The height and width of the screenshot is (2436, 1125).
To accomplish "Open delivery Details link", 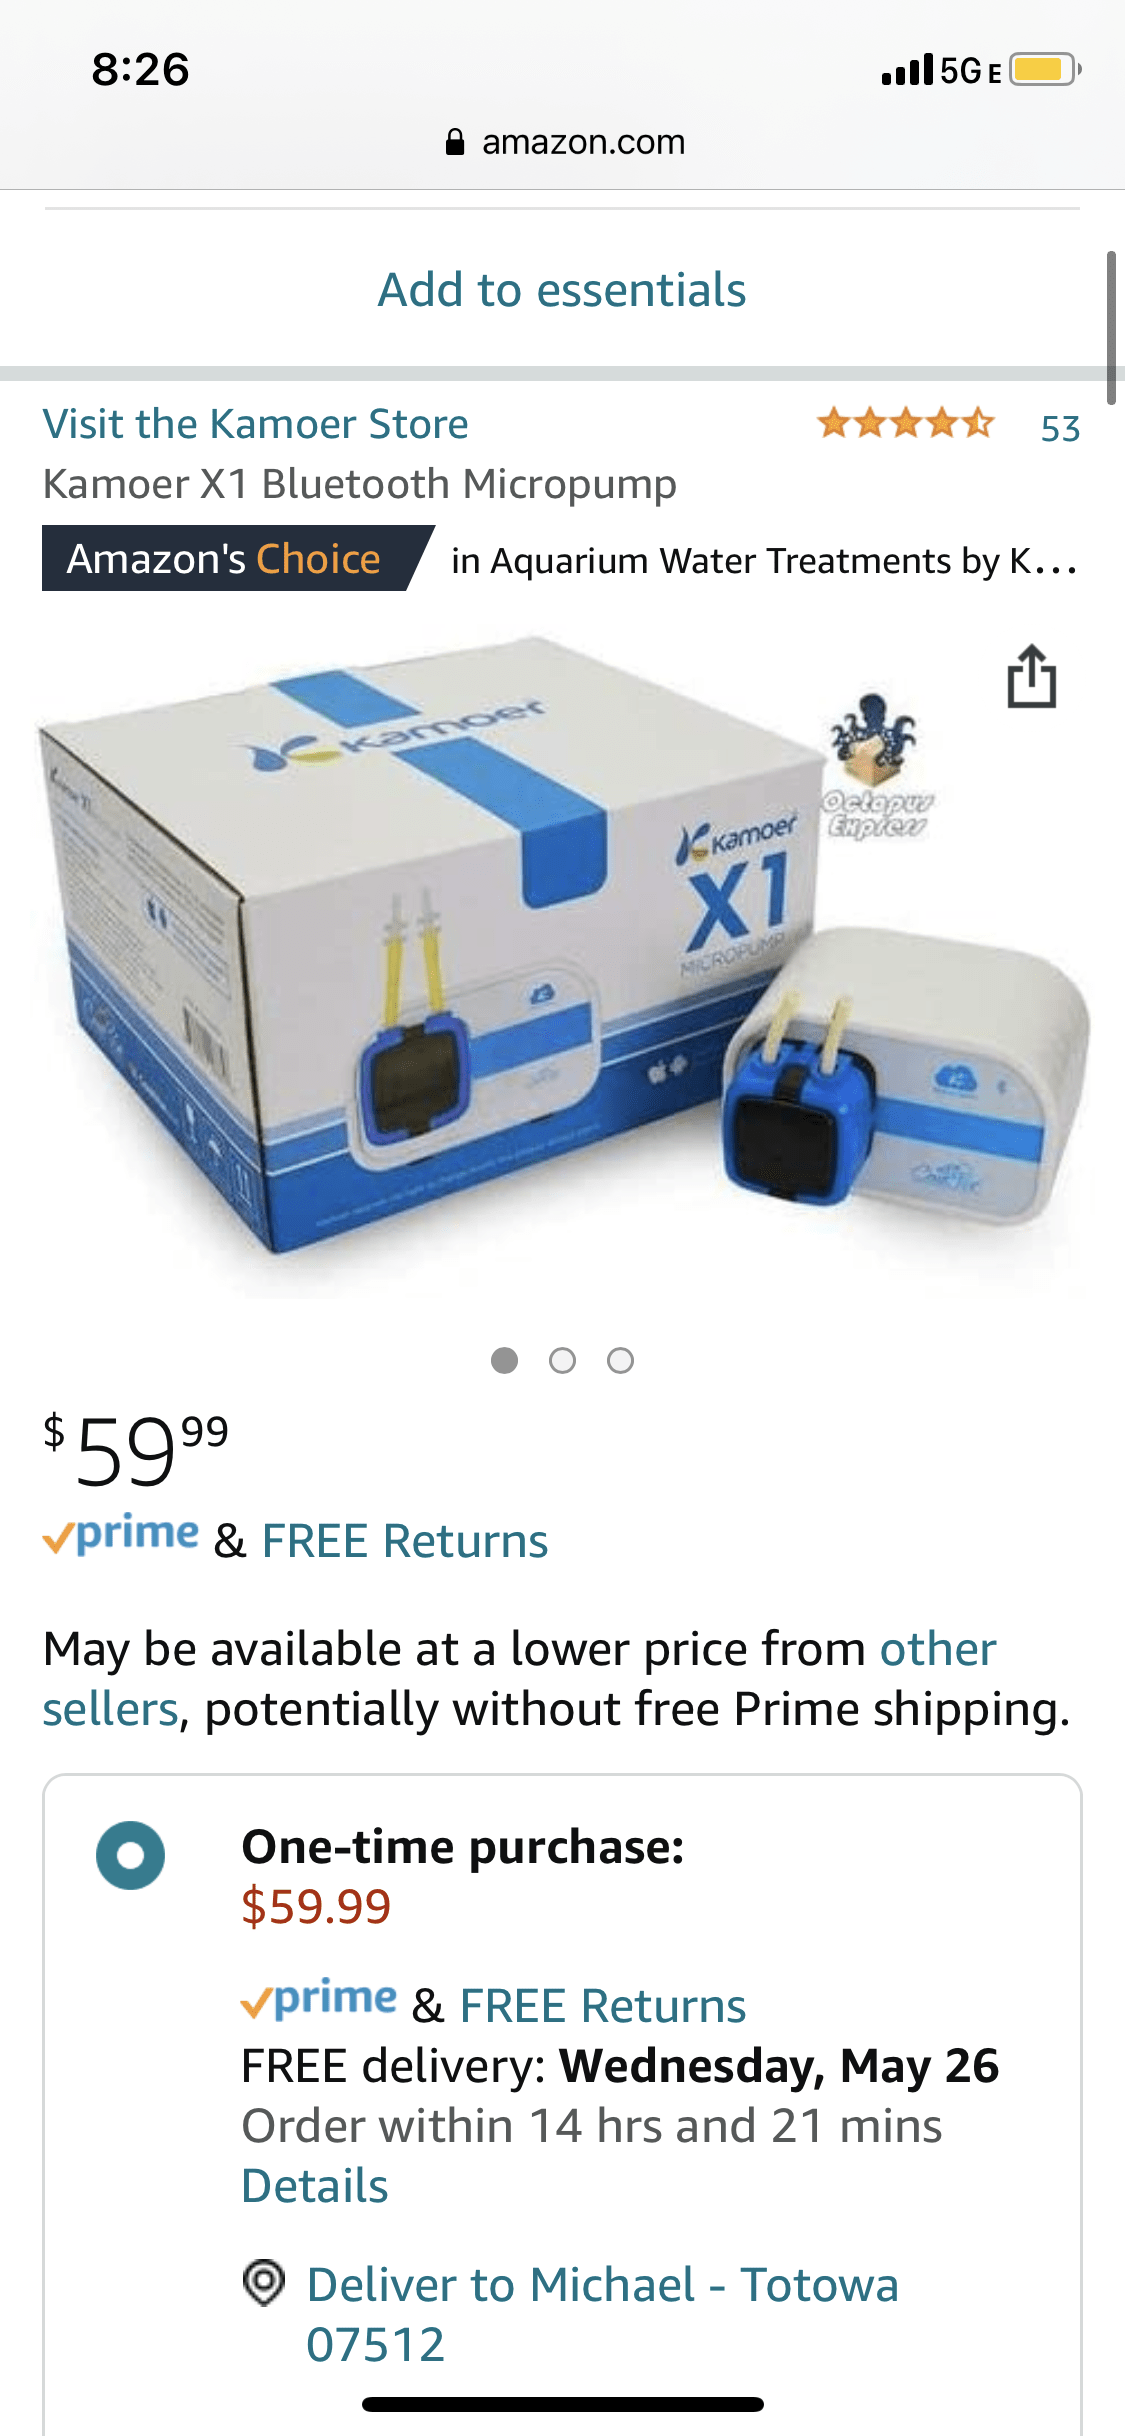I will pyautogui.click(x=315, y=2186).
